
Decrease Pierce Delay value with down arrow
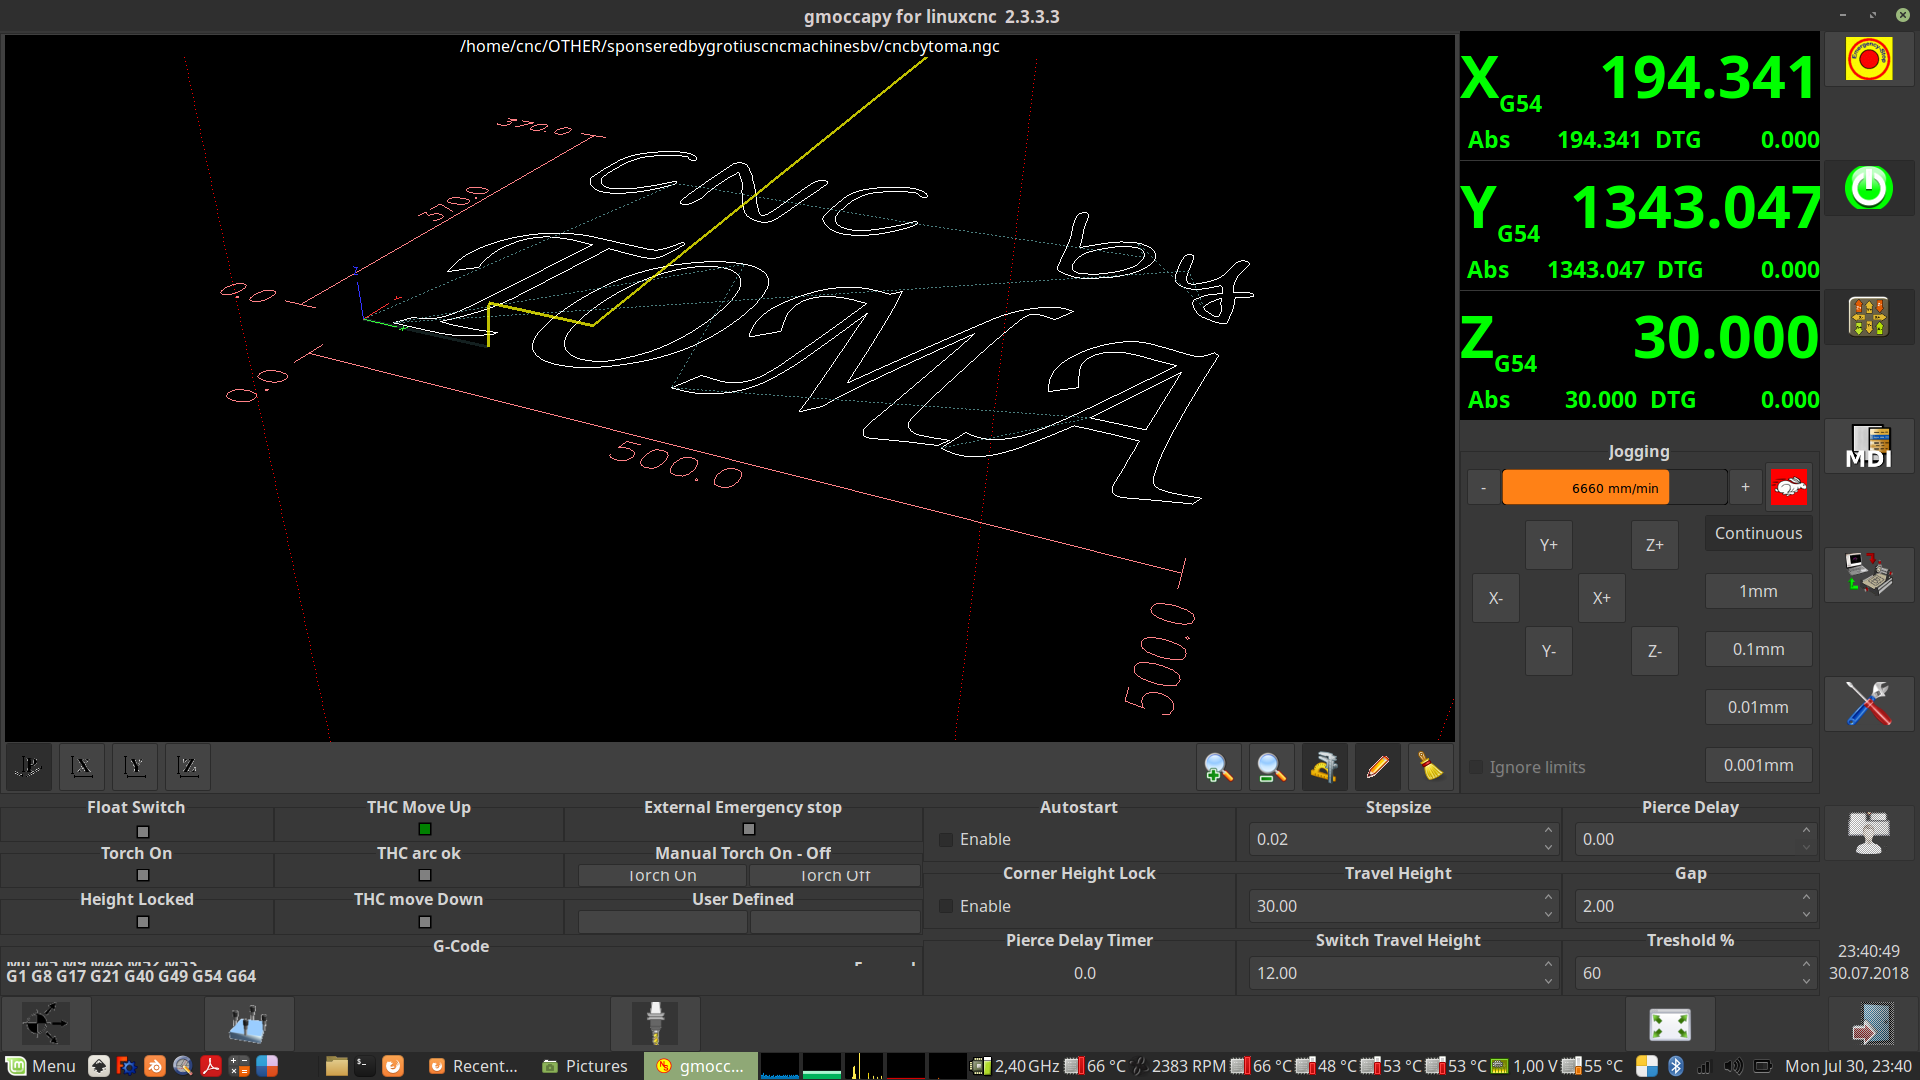pos(1806,848)
